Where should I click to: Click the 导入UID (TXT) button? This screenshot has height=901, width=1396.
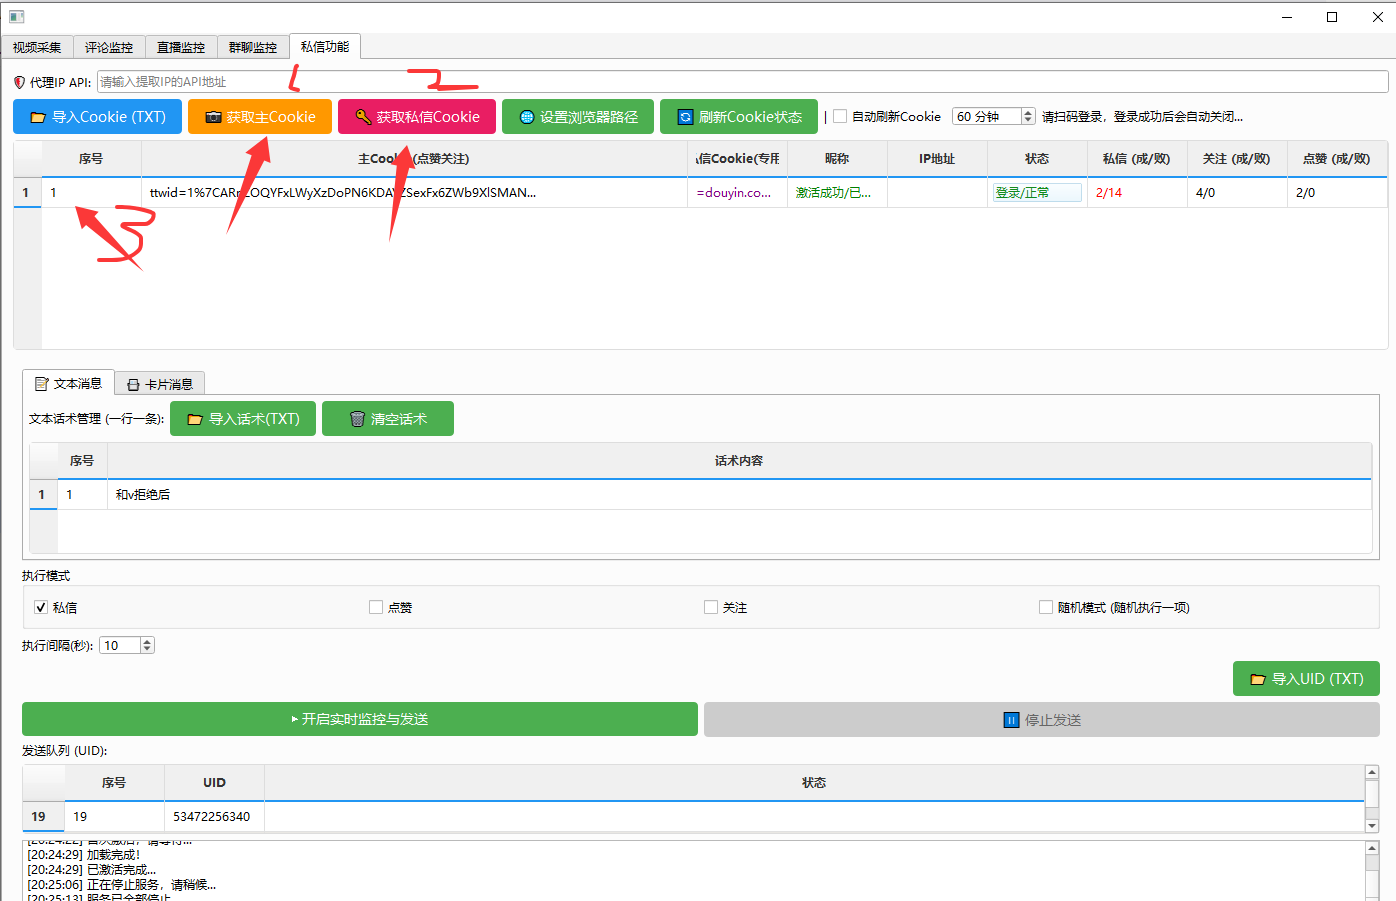click(1306, 679)
